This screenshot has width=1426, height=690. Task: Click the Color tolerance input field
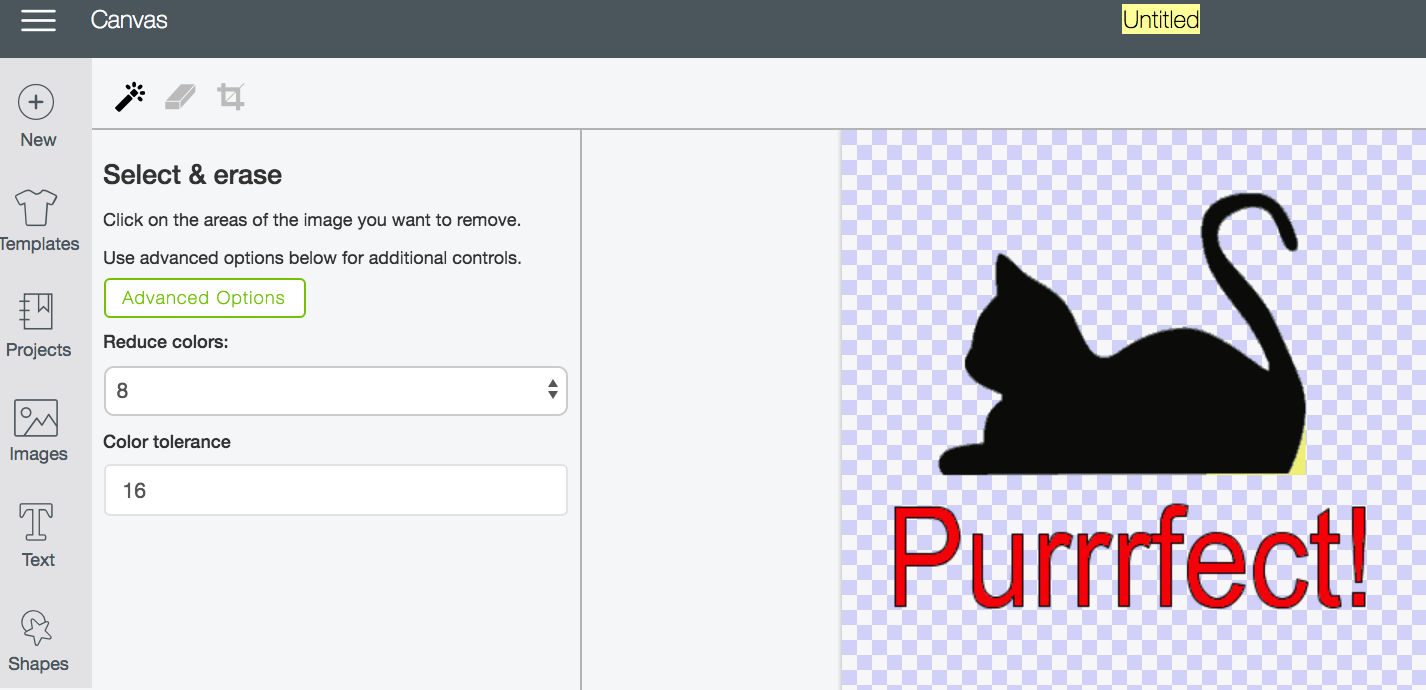tap(335, 490)
